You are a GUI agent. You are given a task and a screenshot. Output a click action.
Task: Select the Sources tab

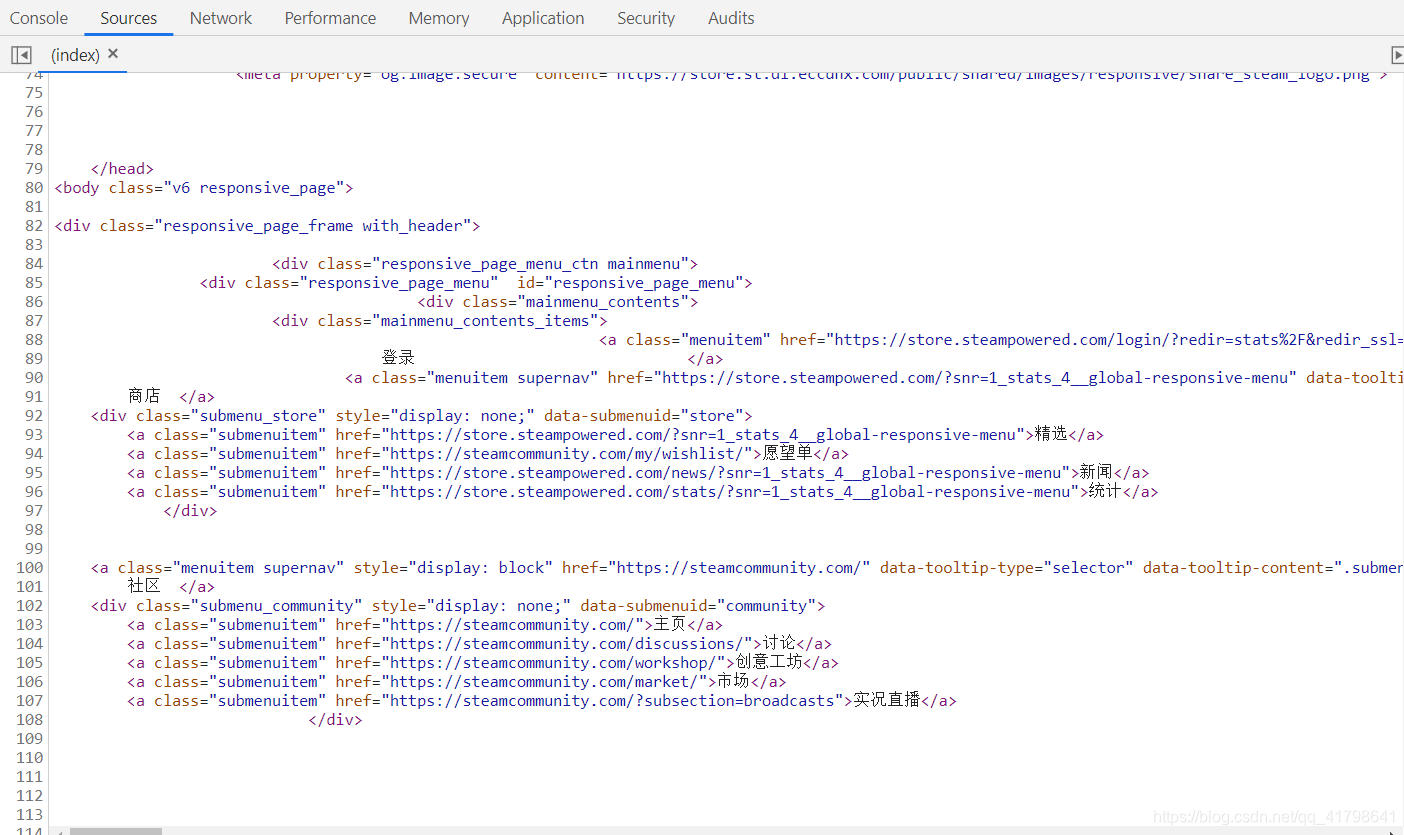click(x=128, y=18)
